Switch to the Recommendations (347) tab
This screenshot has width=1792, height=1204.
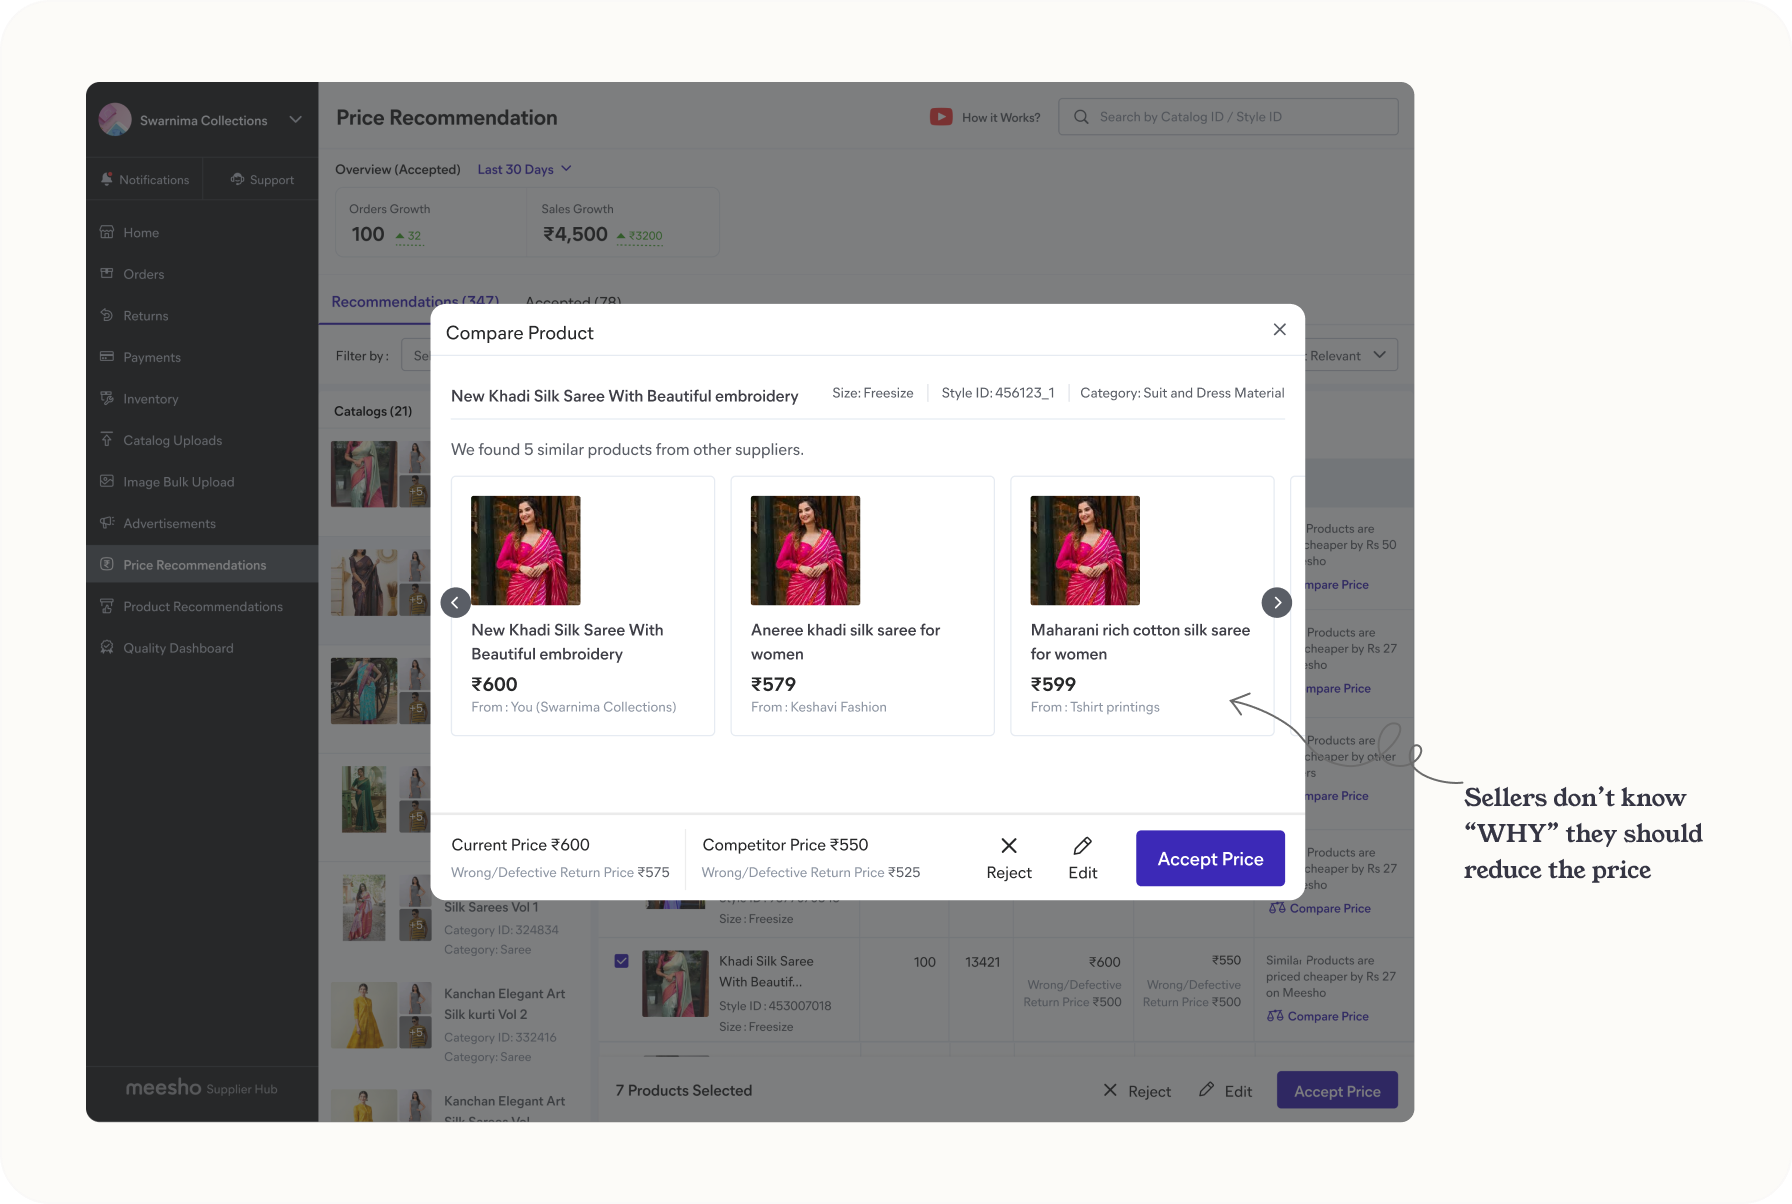415,302
